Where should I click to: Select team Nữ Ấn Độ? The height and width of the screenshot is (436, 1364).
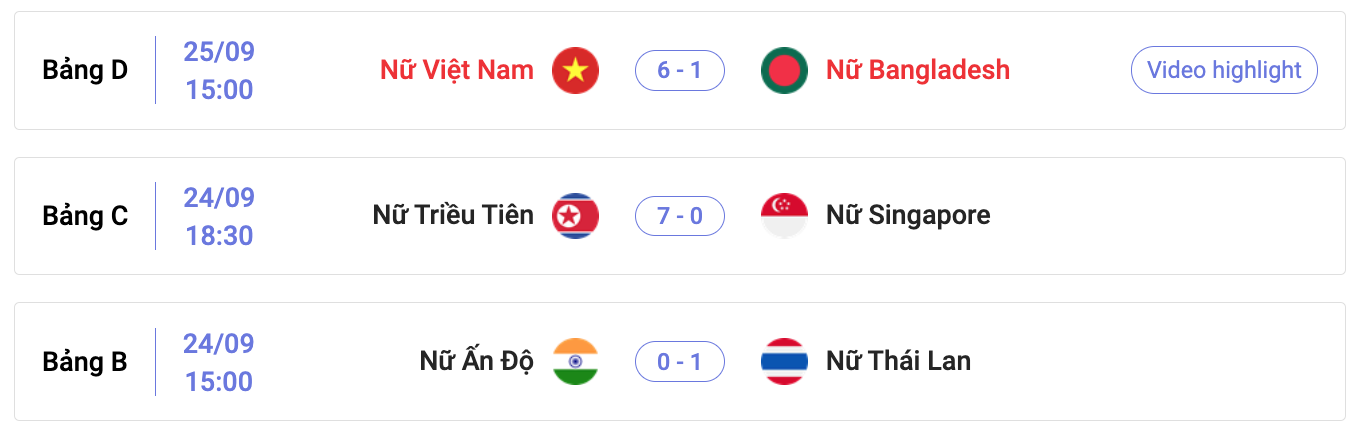click(x=477, y=361)
